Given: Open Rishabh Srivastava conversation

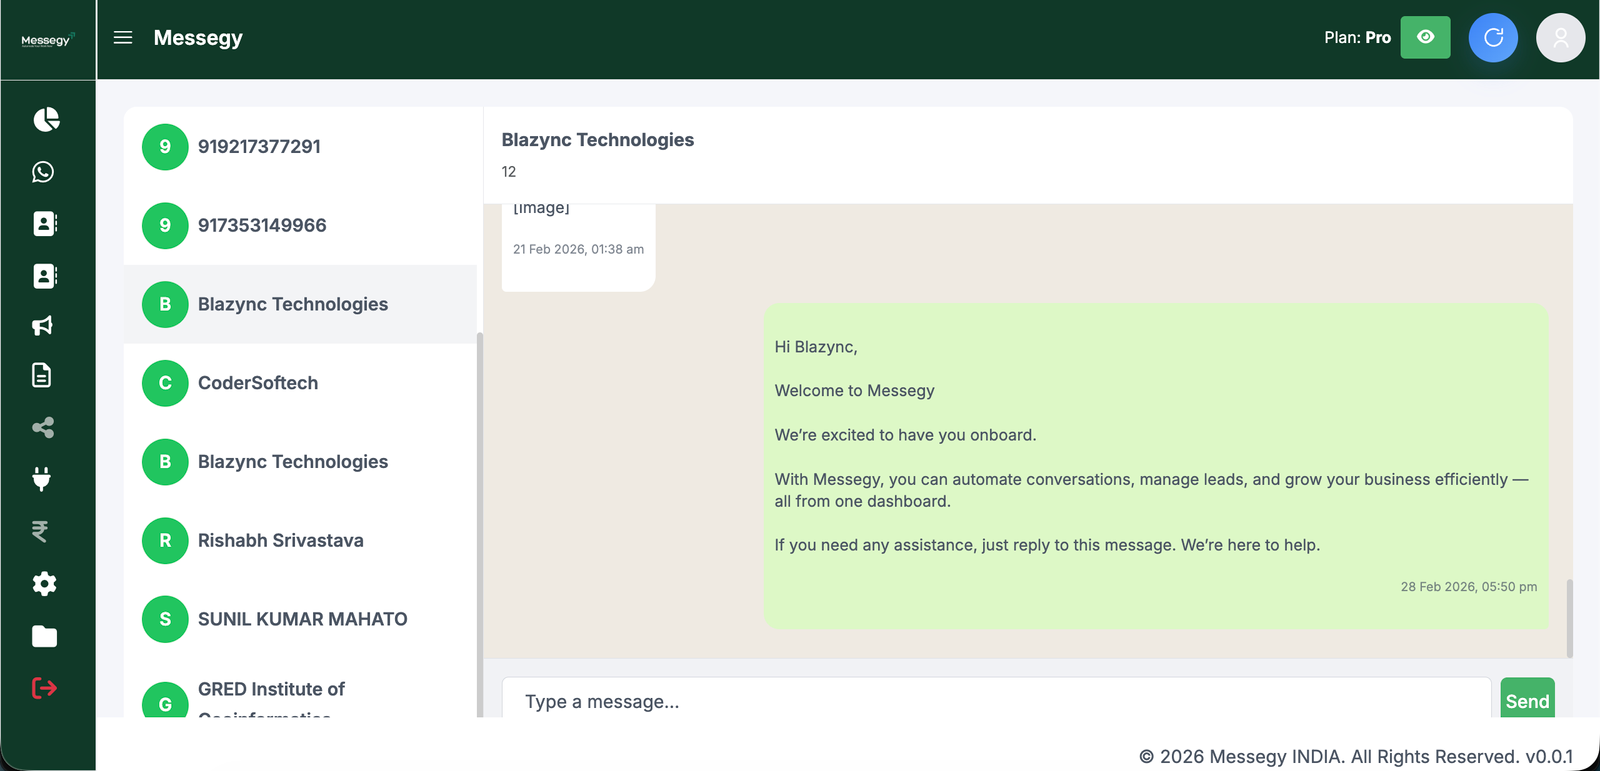Looking at the screenshot, I should pos(300,541).
